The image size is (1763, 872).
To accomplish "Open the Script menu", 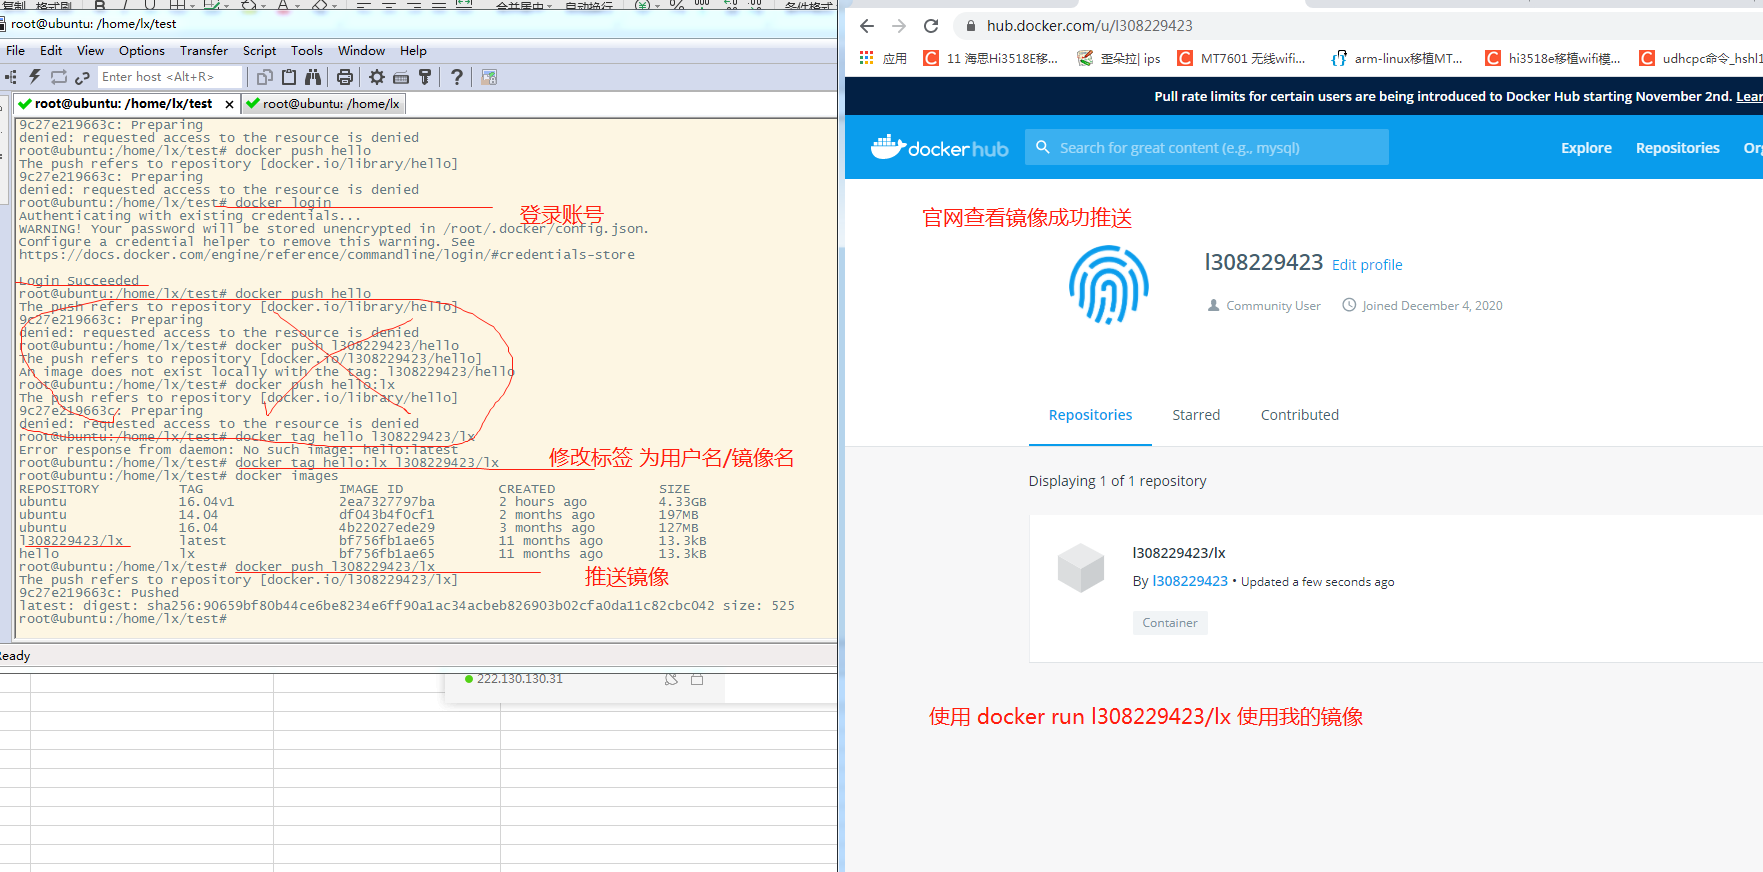I will coord(259,51).
